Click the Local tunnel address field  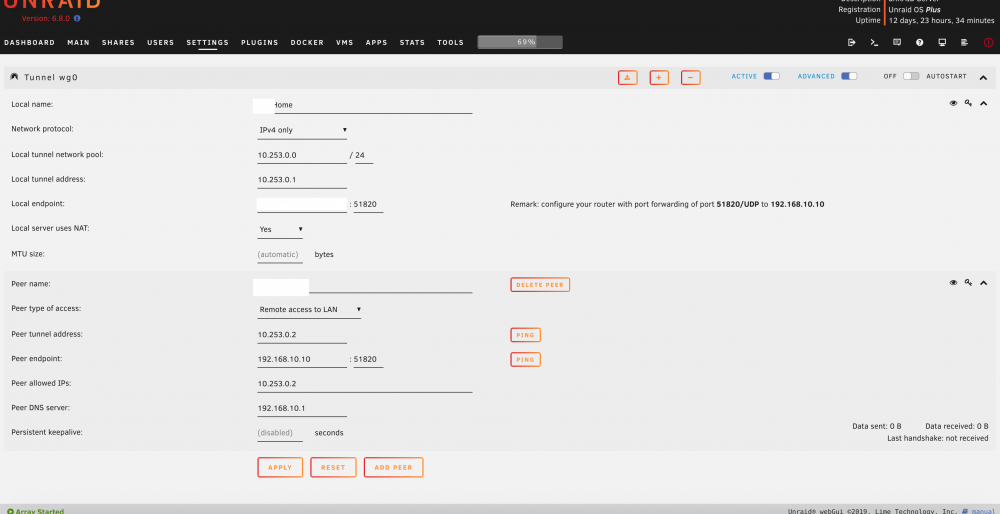(302, 180)
